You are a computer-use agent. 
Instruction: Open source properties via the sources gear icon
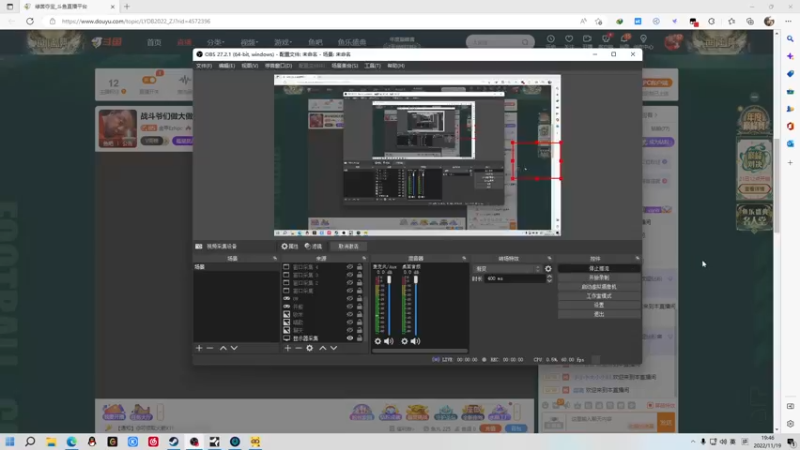[310, 348]
